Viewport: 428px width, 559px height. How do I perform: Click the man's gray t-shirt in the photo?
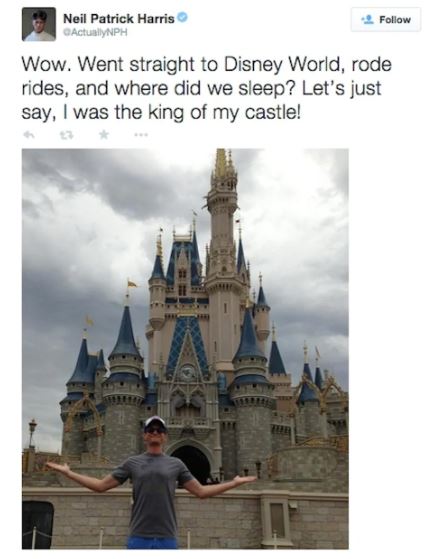click(x=154, y=494)
